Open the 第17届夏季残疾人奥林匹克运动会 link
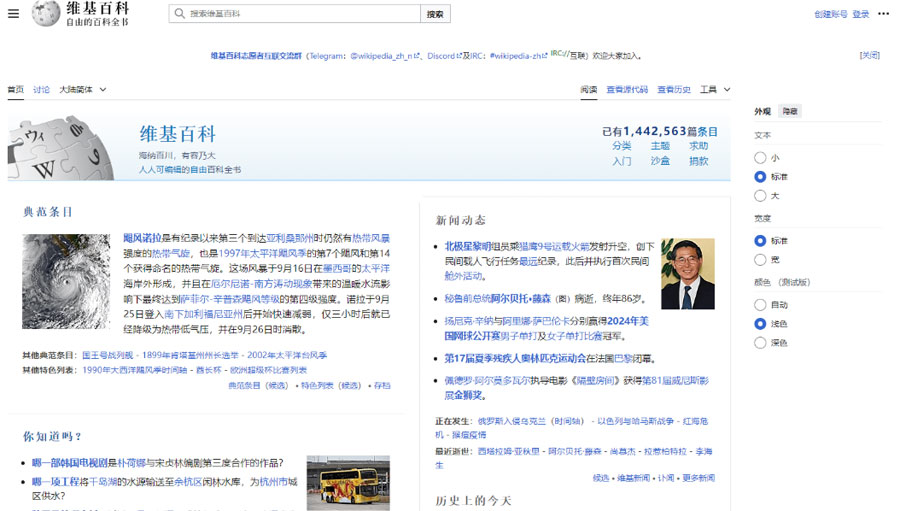This screenshot has height=511, width=900. (x=515, y=358)
